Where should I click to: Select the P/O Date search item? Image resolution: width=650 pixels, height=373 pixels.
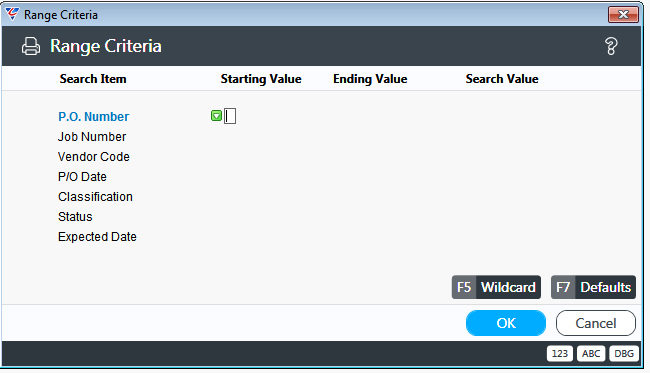pos(82,177)
